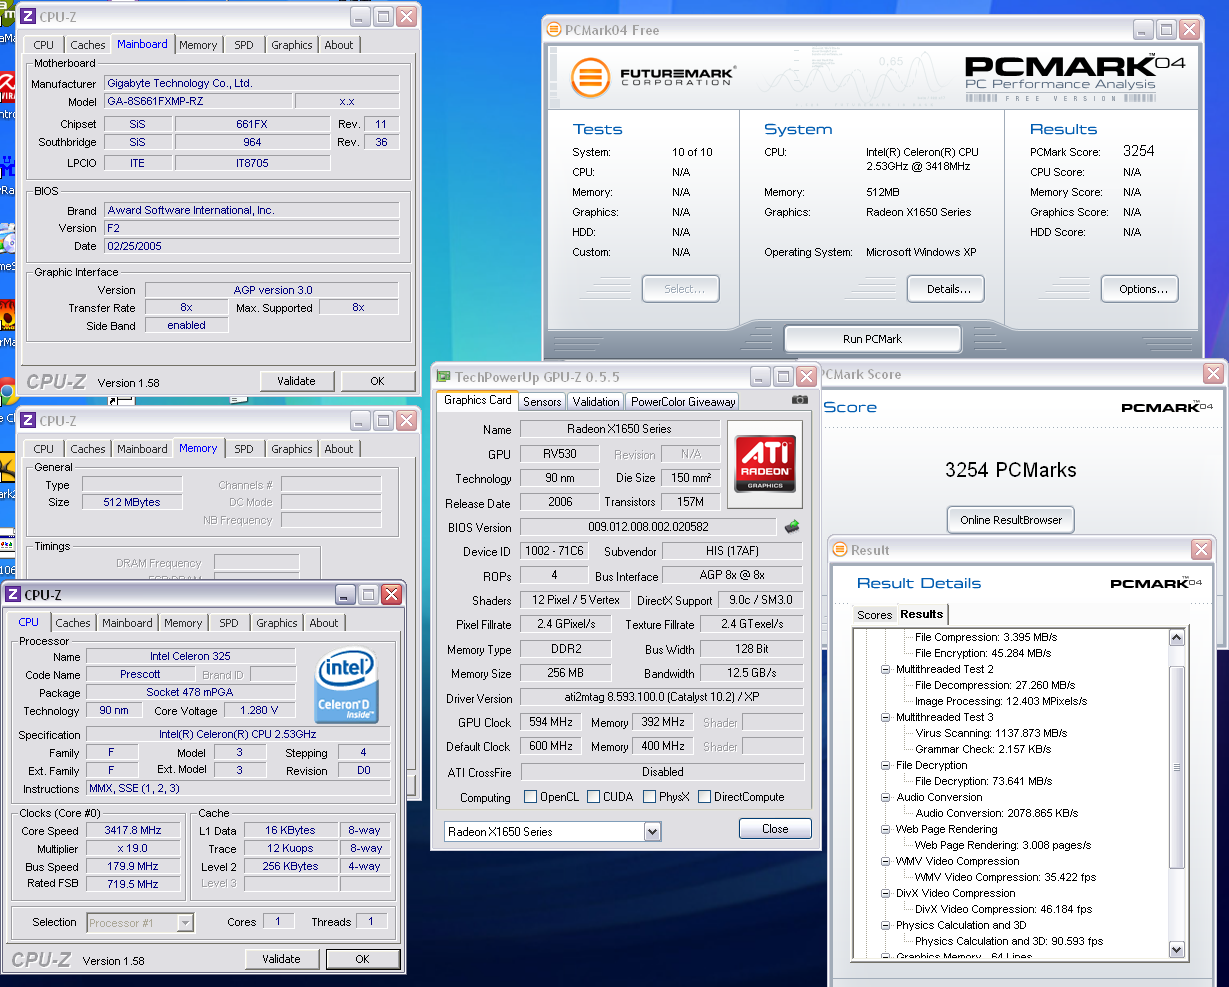
Task: Click the 3254 PCMarks score text
Action: (x=1010, y=470)
